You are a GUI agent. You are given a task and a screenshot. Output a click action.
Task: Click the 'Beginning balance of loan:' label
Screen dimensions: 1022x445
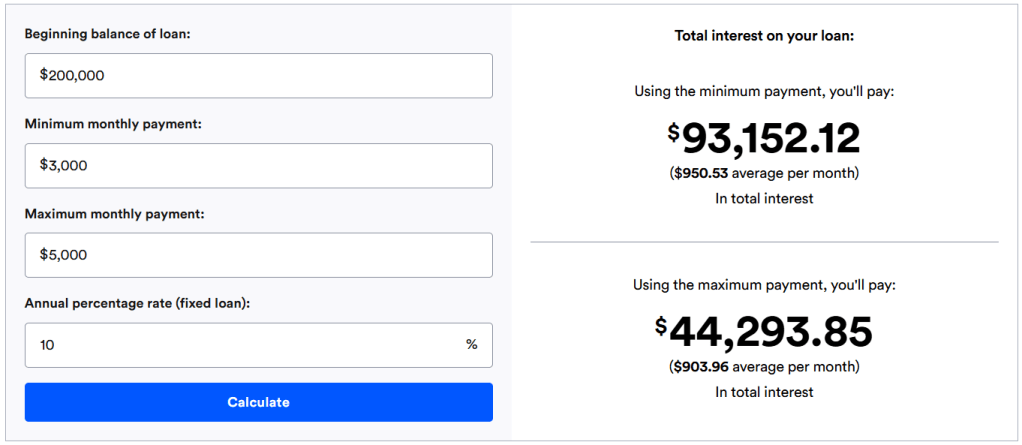click(107, 34)
